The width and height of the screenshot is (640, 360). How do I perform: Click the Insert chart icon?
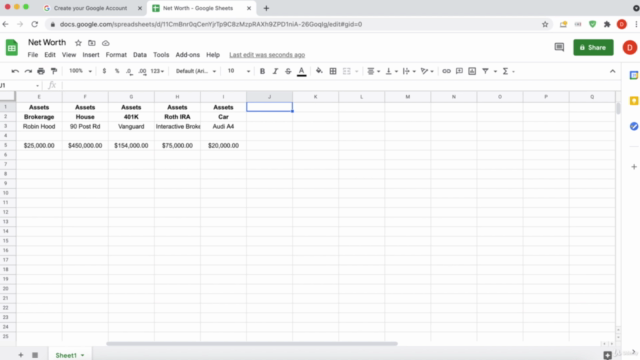click(472, 71)
